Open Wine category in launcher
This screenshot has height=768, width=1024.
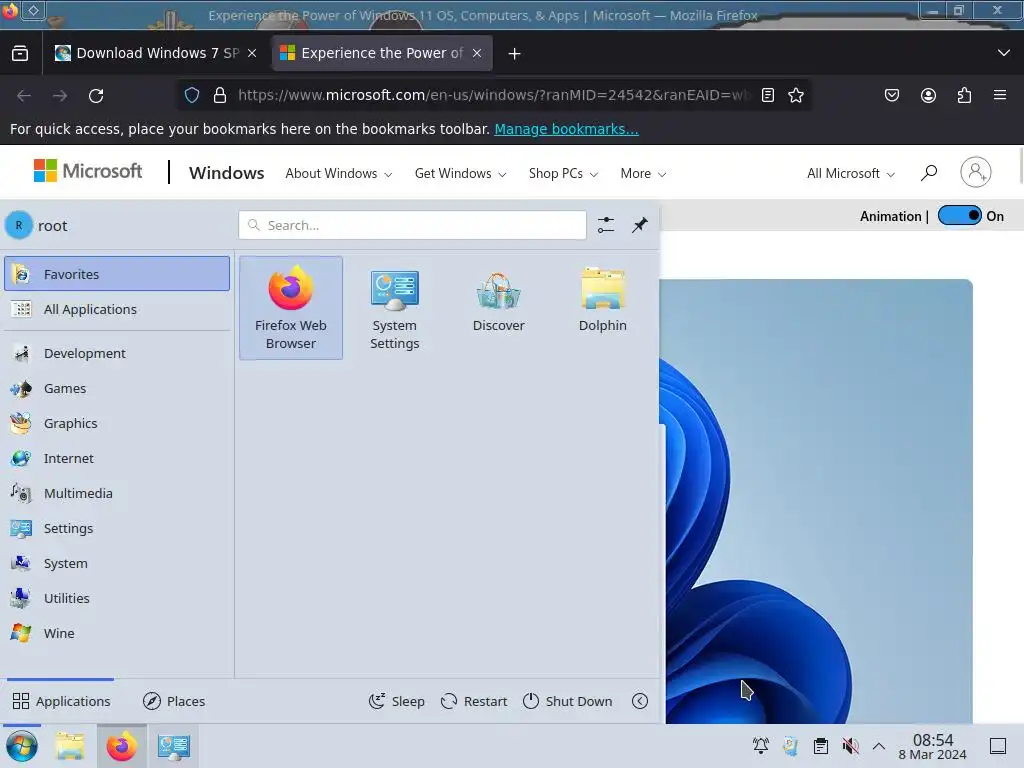tap(117, 633)
